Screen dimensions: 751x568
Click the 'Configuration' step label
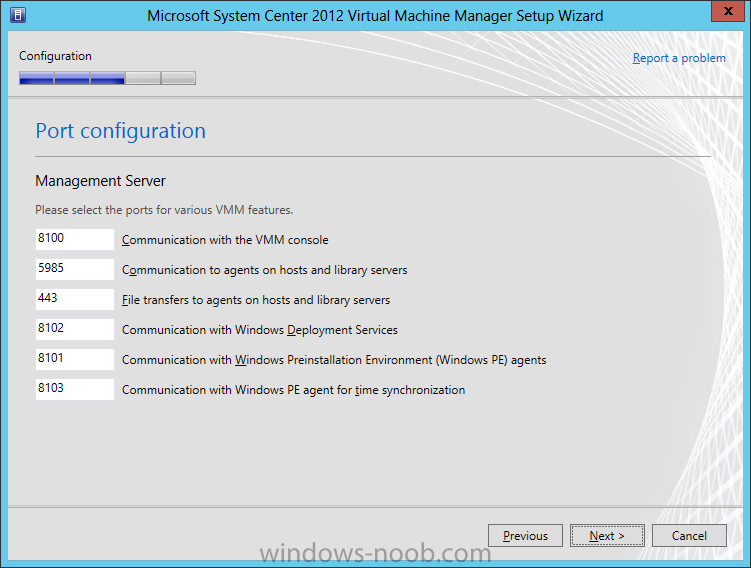(55, 56)
